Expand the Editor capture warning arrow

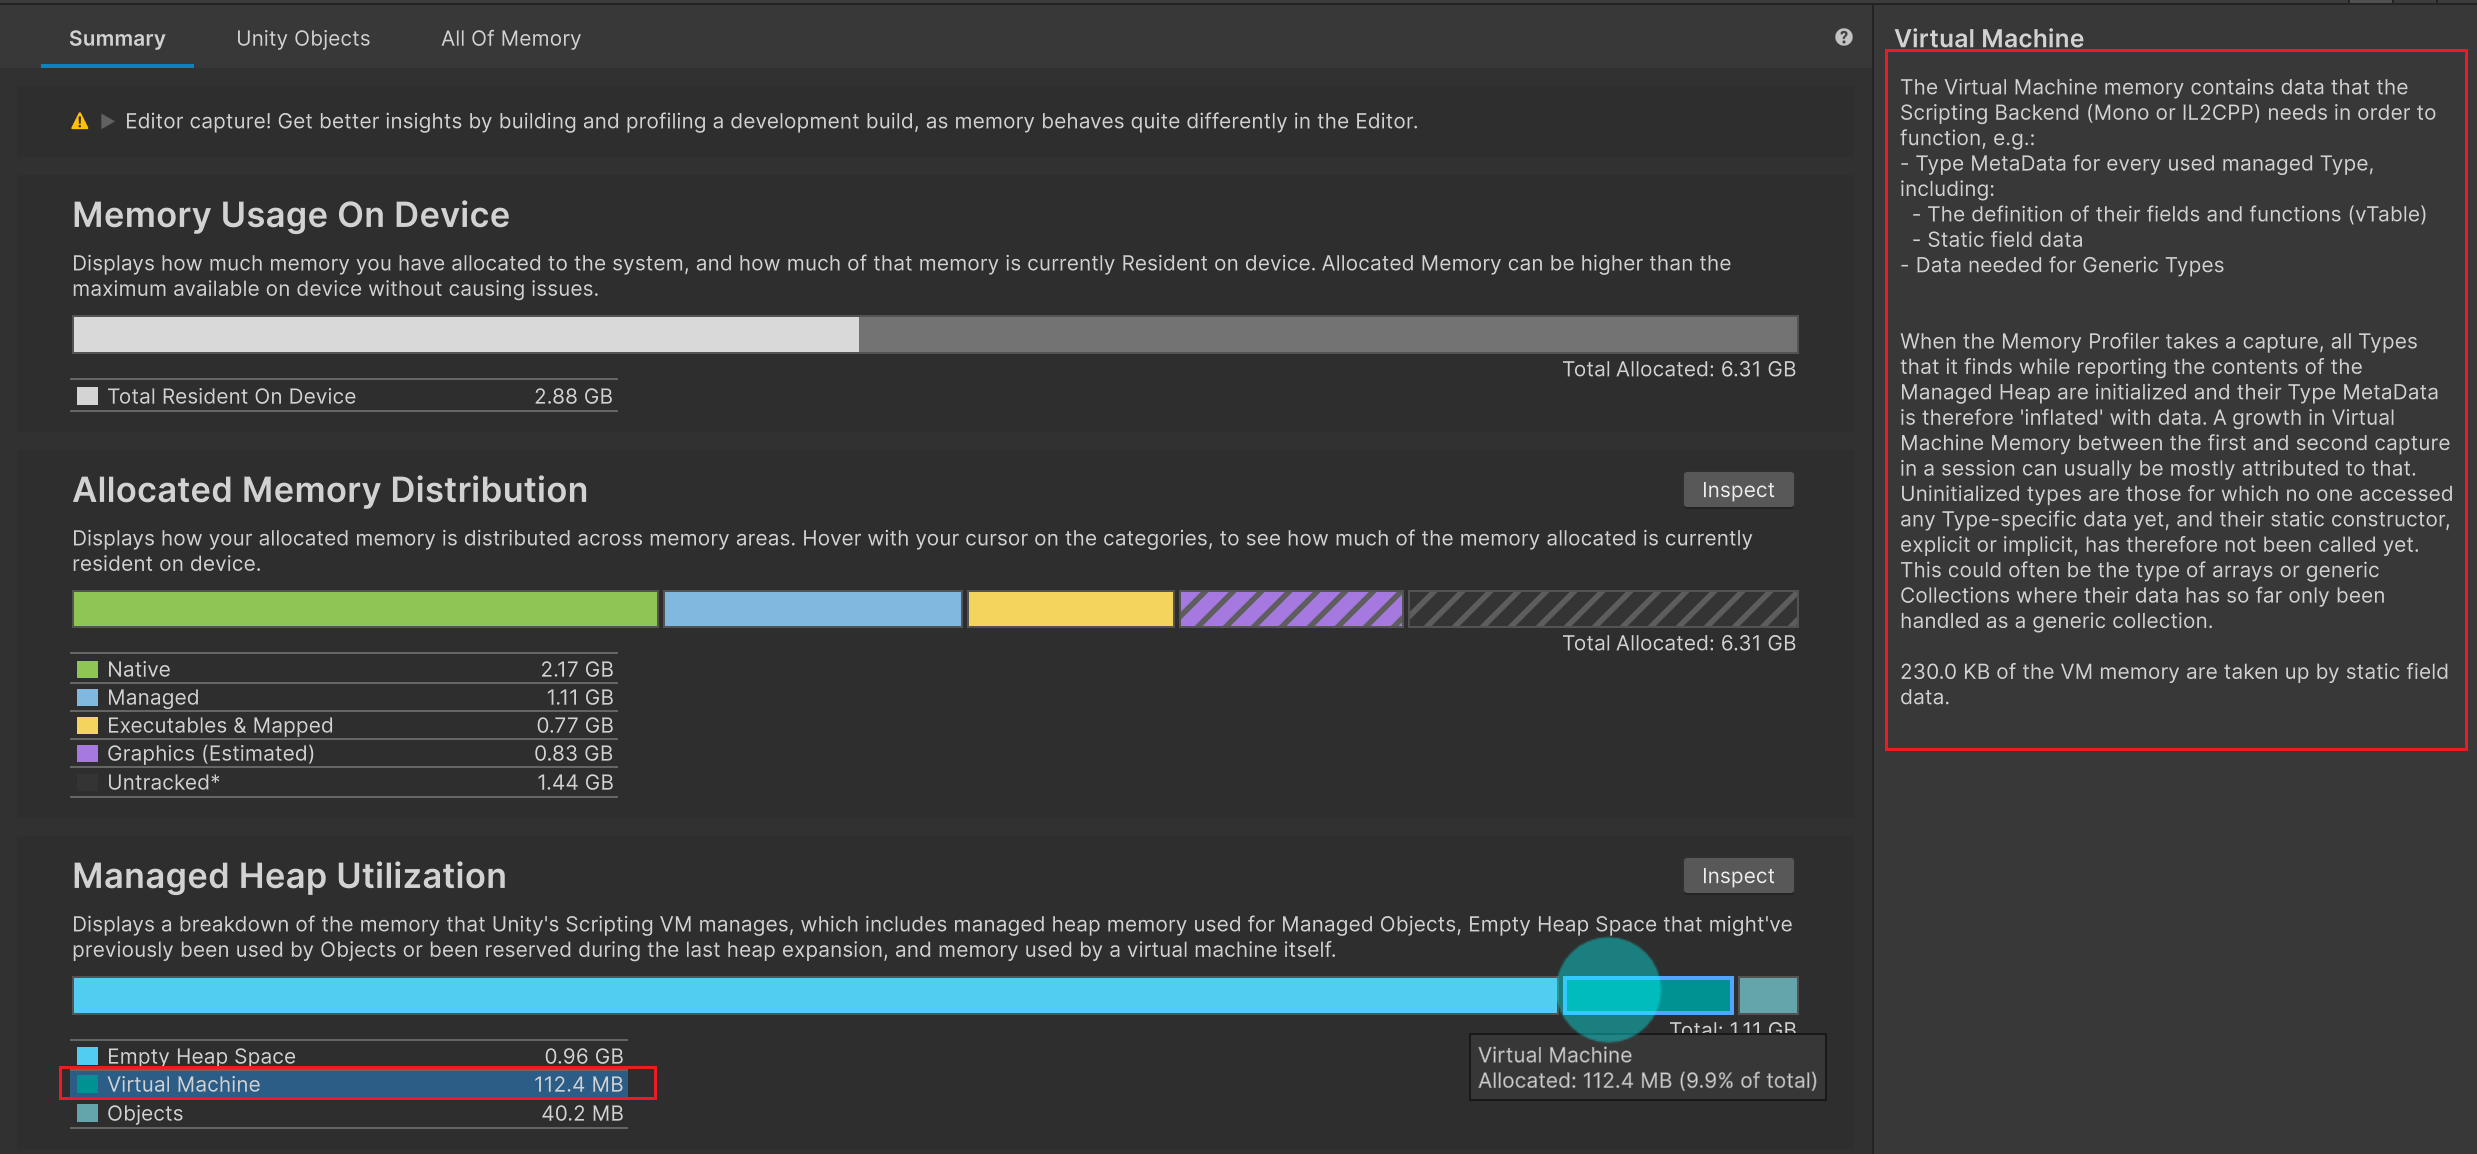[108, 121]
